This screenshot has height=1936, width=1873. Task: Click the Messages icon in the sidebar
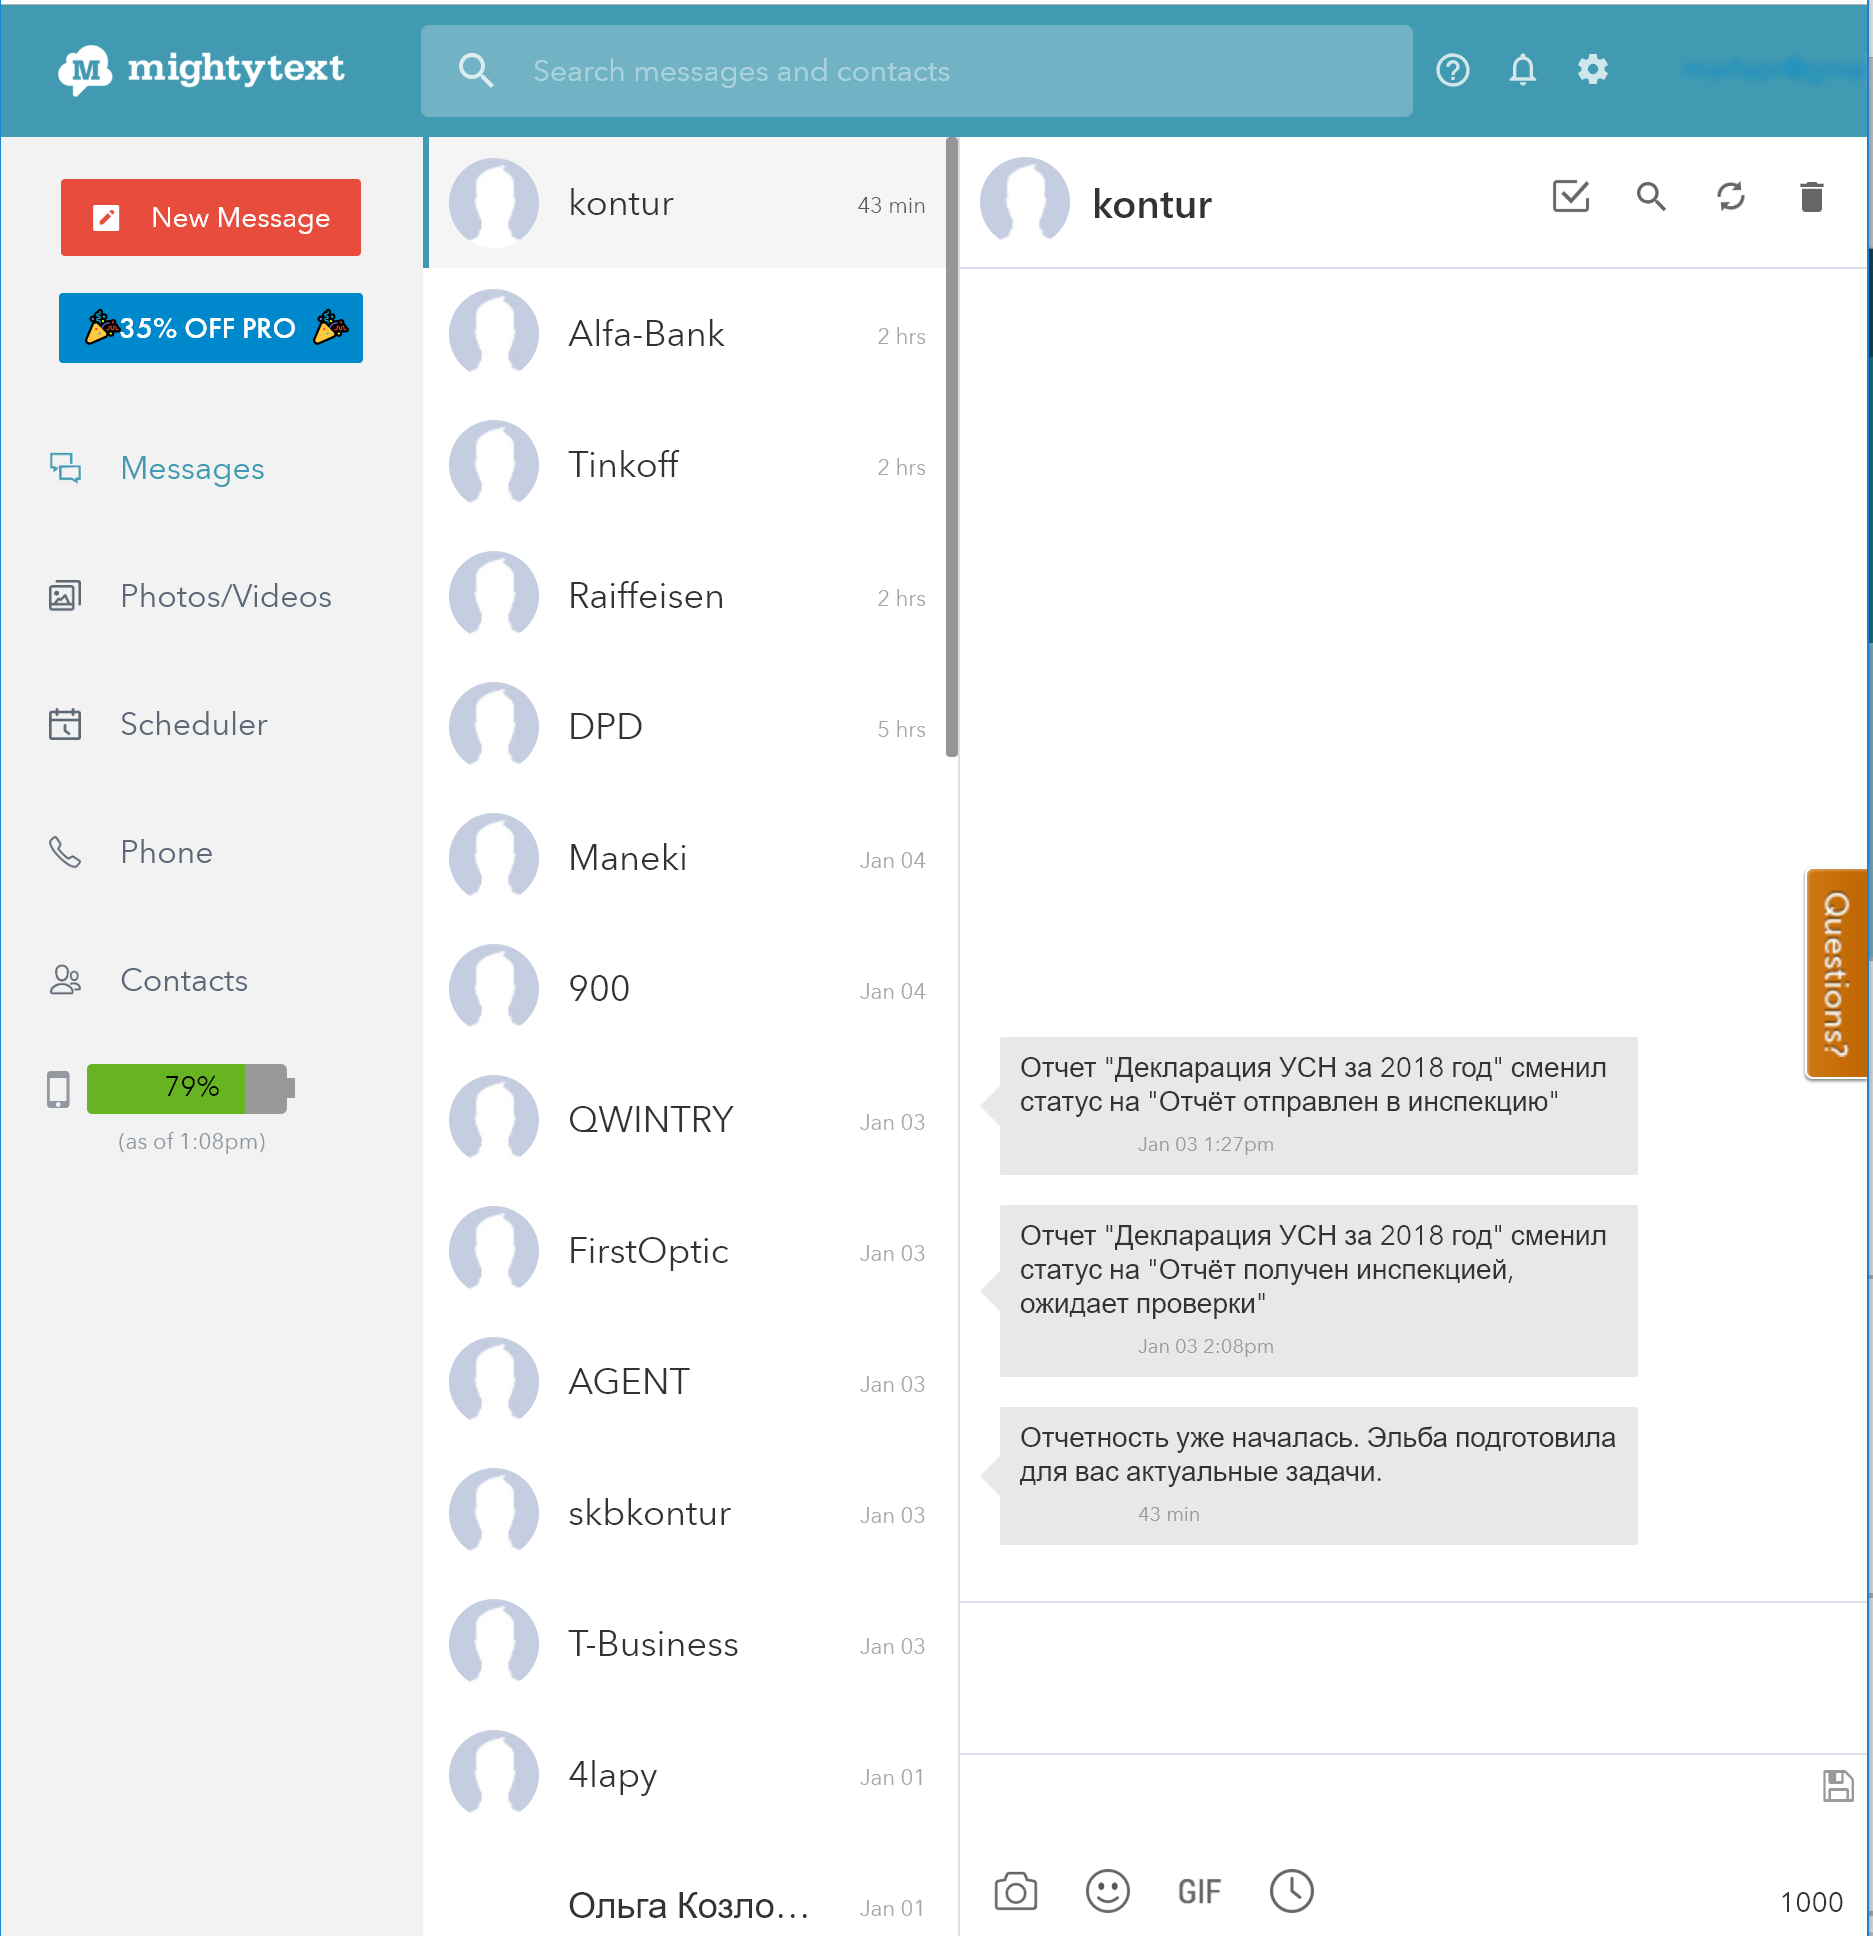click(66, 468)
